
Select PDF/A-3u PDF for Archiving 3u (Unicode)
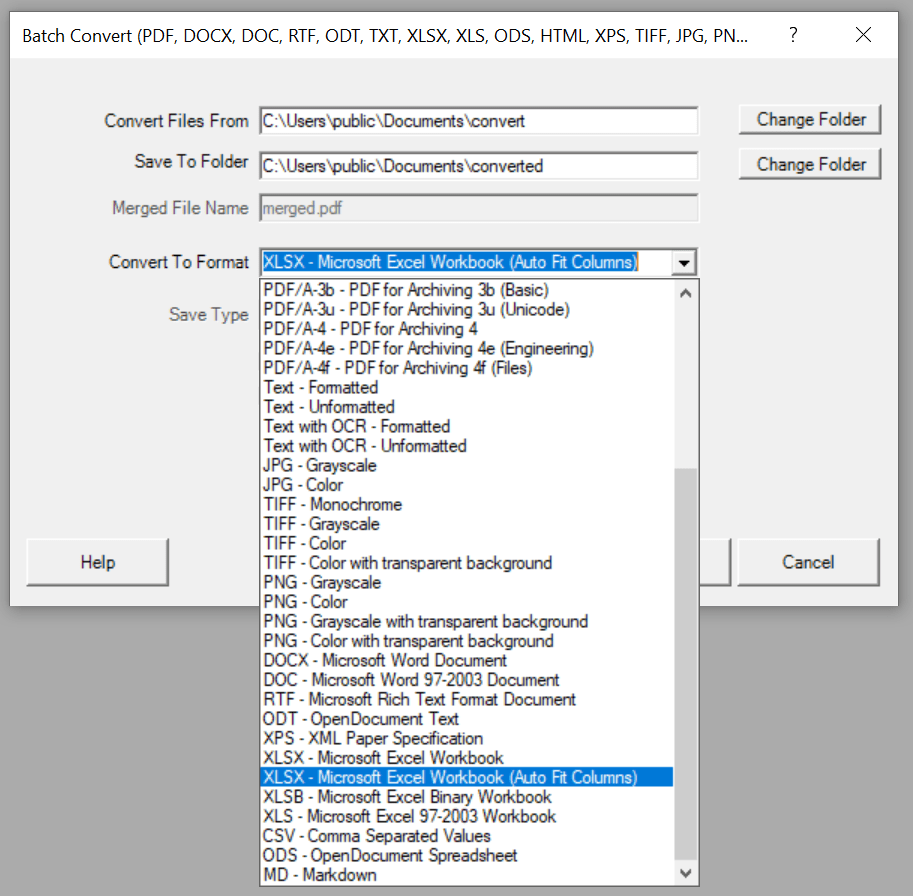coord(466,309)
